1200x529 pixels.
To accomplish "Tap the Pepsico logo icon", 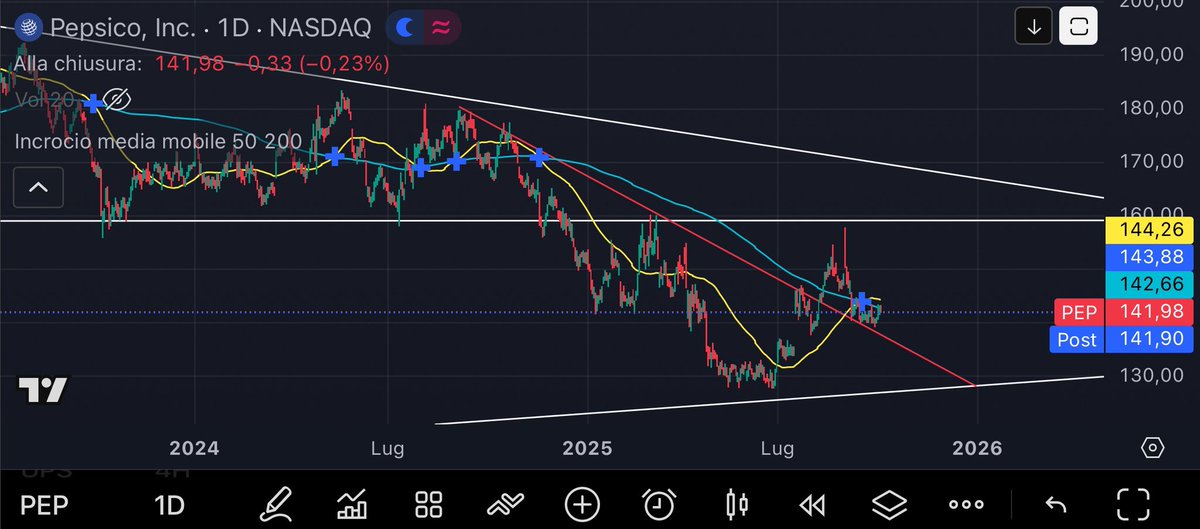I will tap(28, 28).
